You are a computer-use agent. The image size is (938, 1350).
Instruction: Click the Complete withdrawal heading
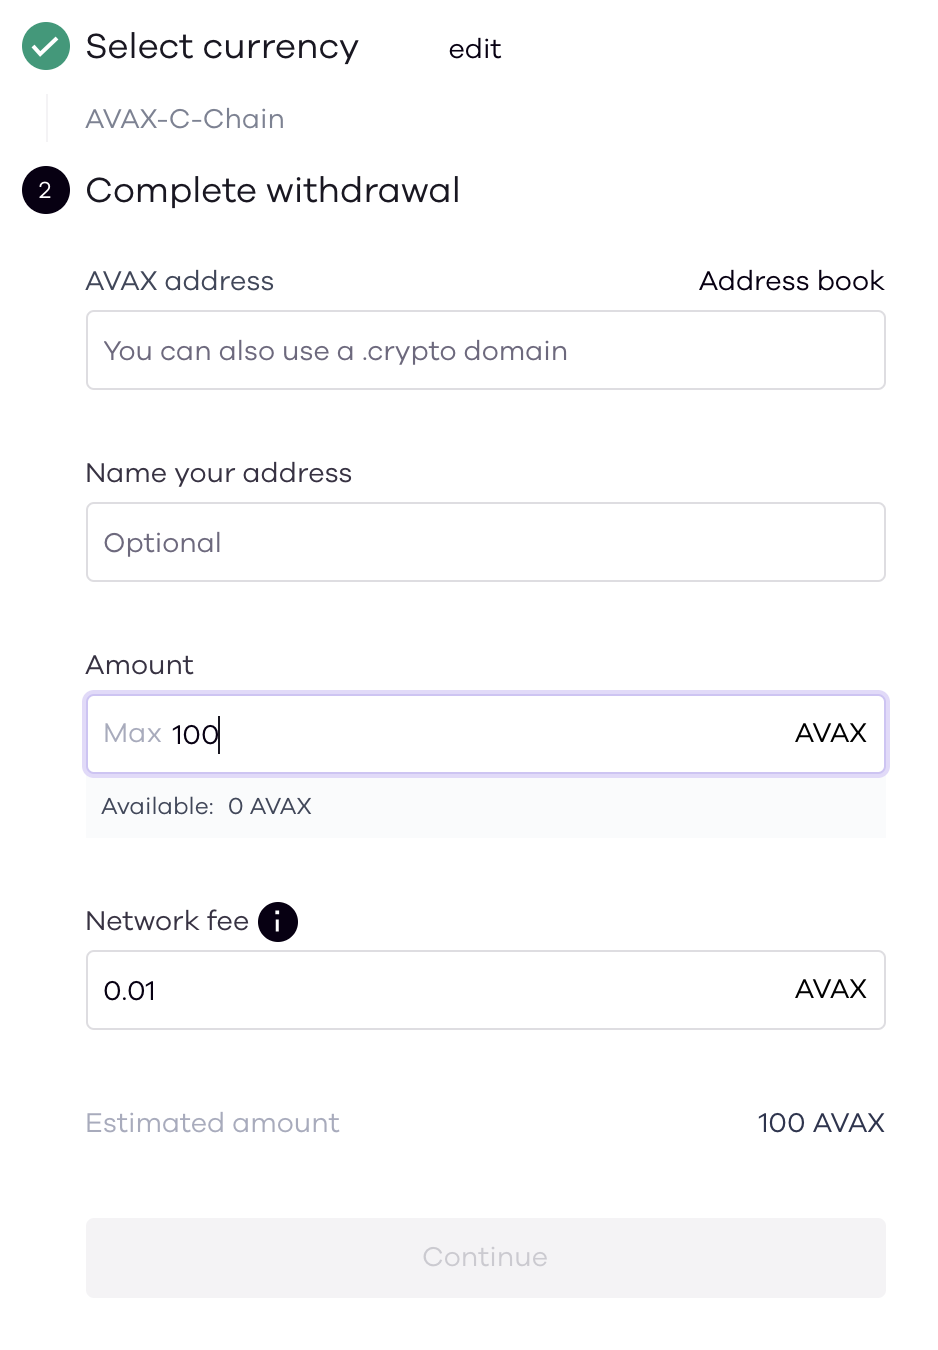273,190
